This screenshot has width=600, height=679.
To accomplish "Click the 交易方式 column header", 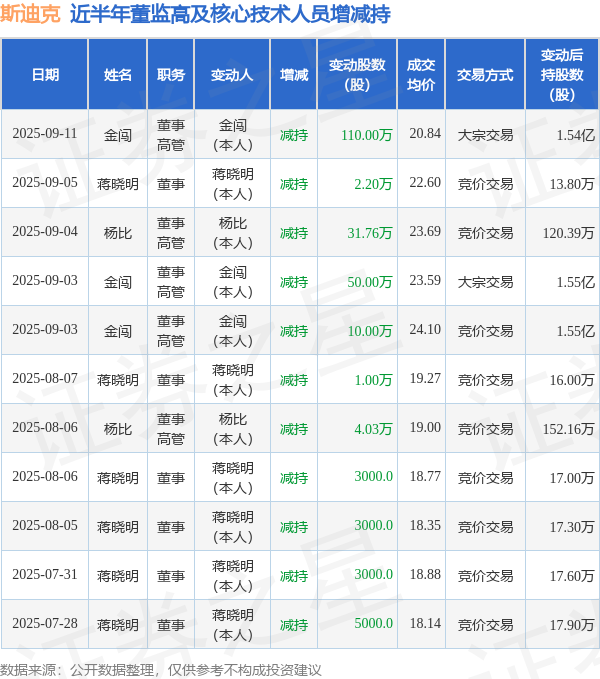I will pyautogui.click(x=485, y=74).
